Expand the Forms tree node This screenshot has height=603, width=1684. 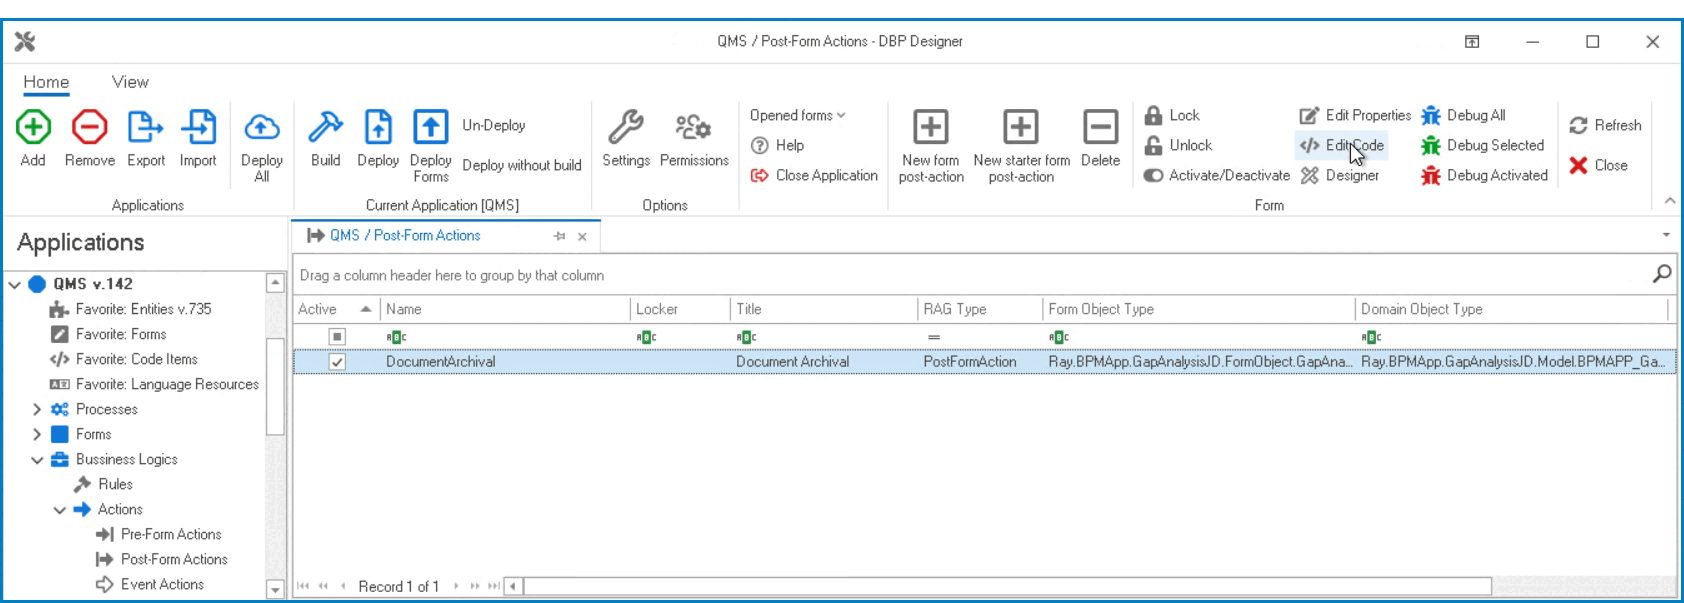tap(37, 434)
